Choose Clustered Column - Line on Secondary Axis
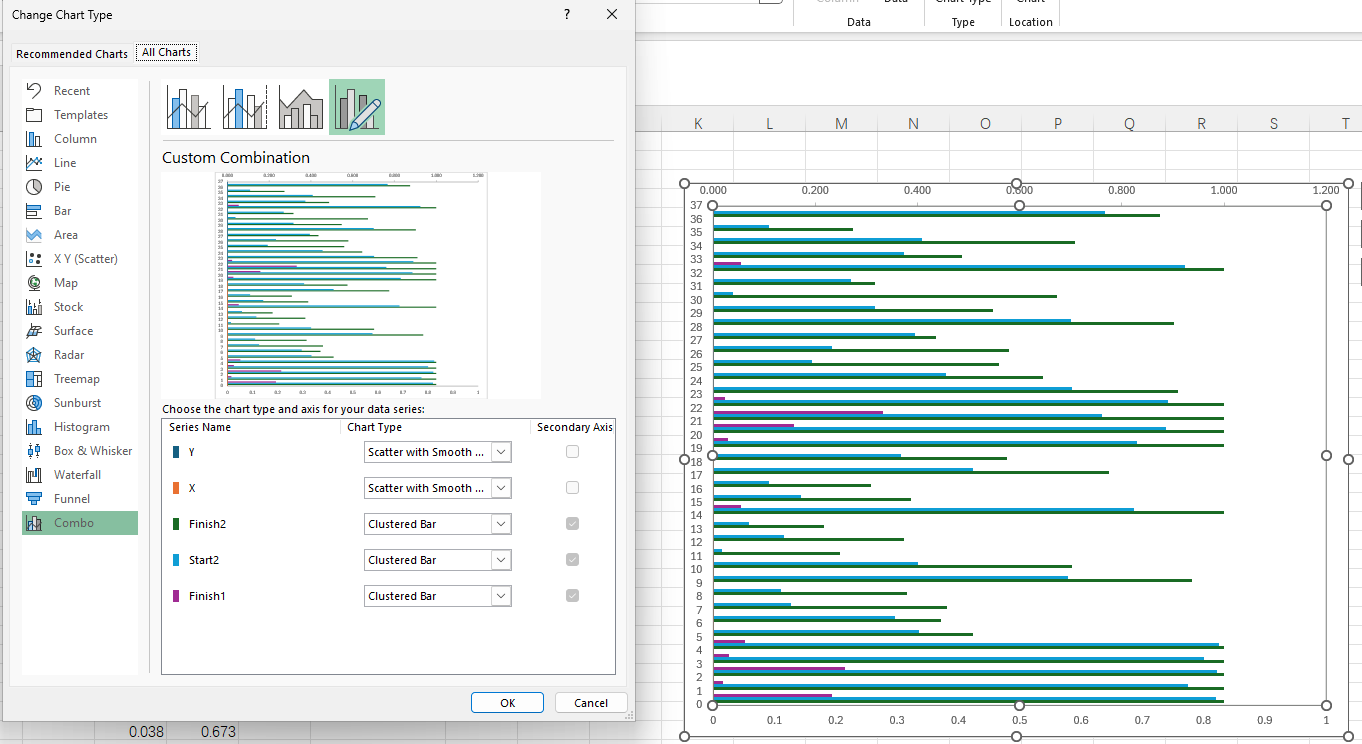 [245, 107]
